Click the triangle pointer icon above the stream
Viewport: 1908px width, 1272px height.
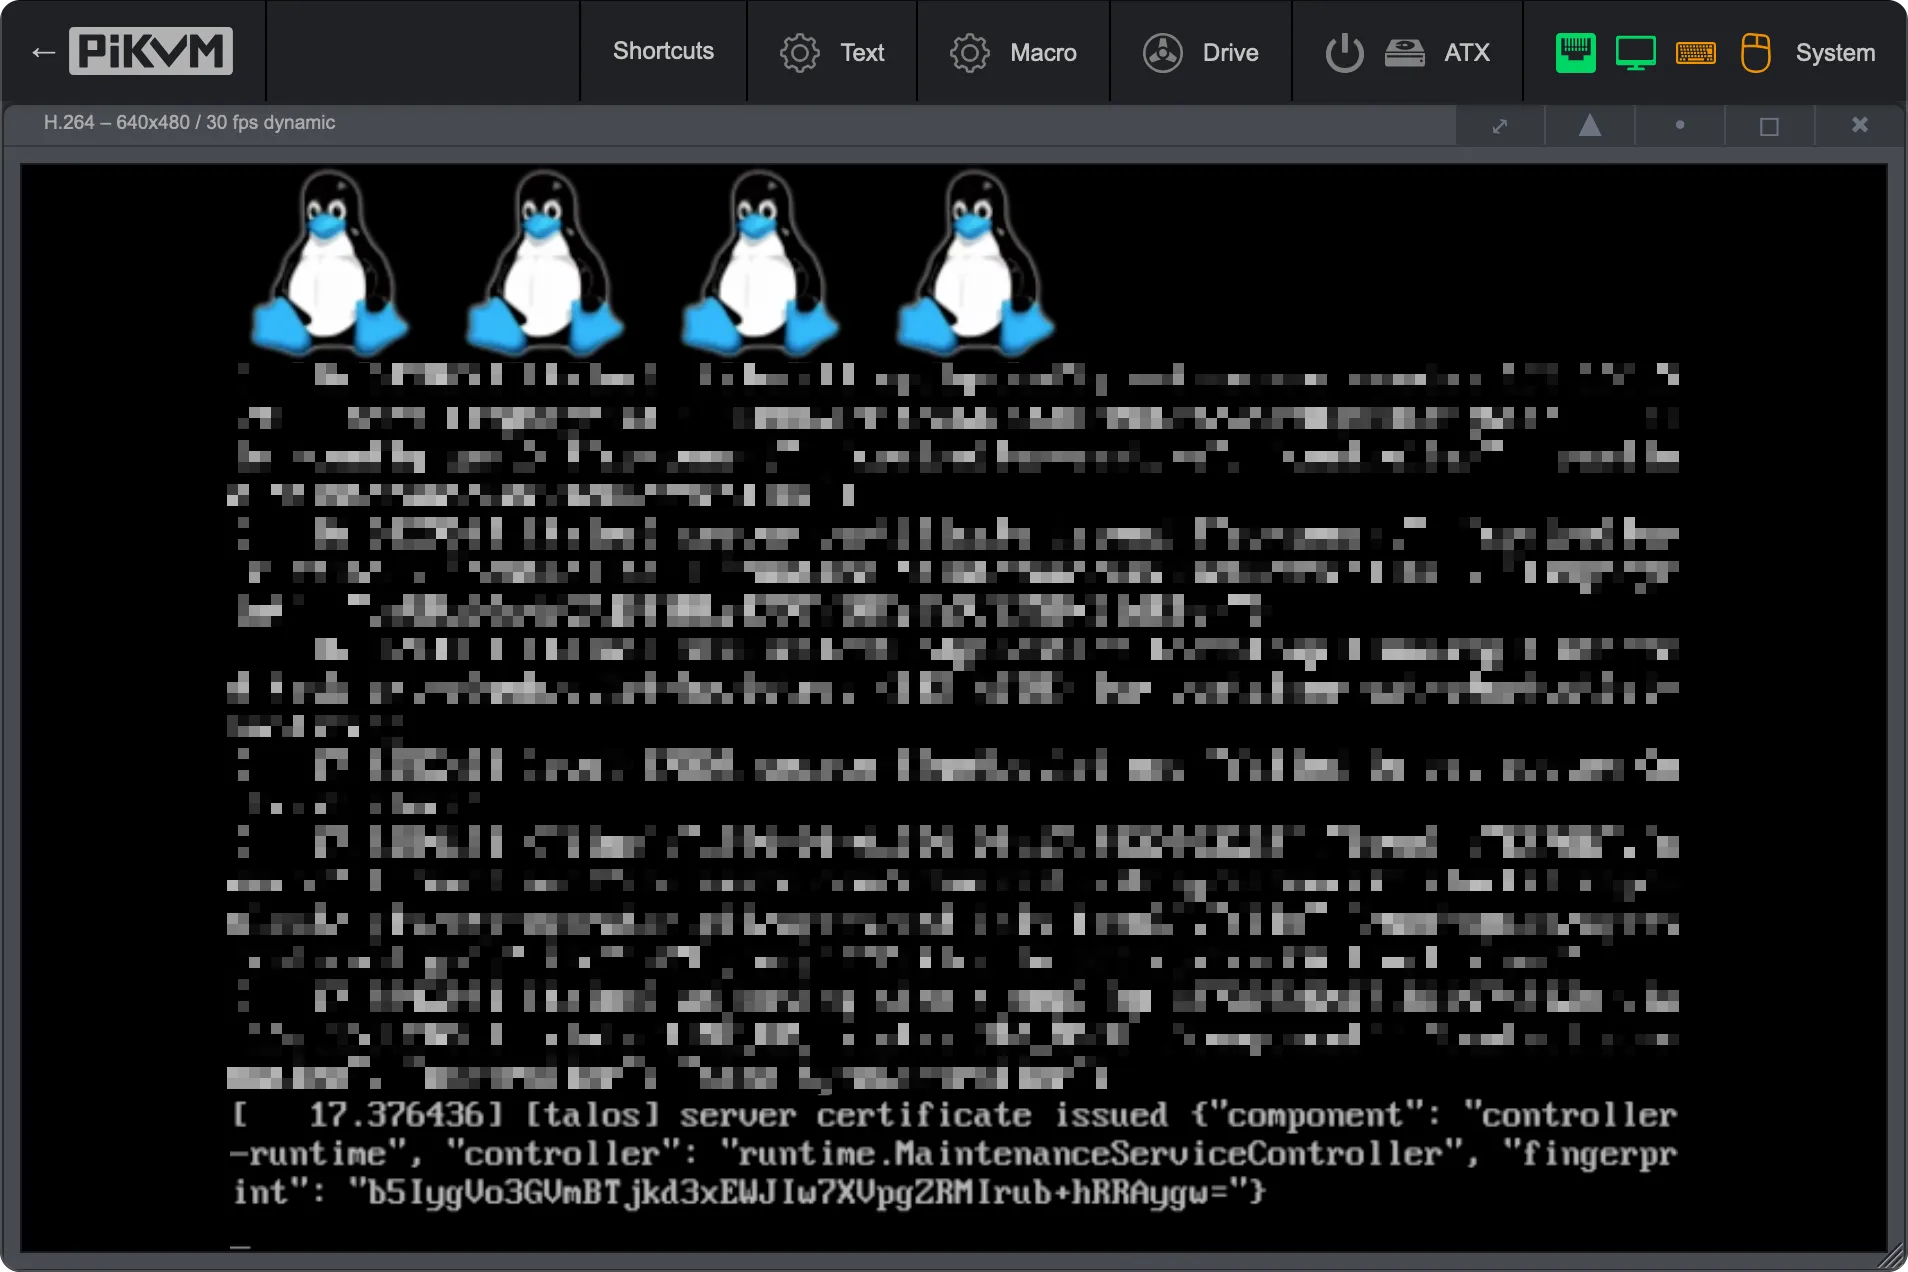pos(1589,125)
